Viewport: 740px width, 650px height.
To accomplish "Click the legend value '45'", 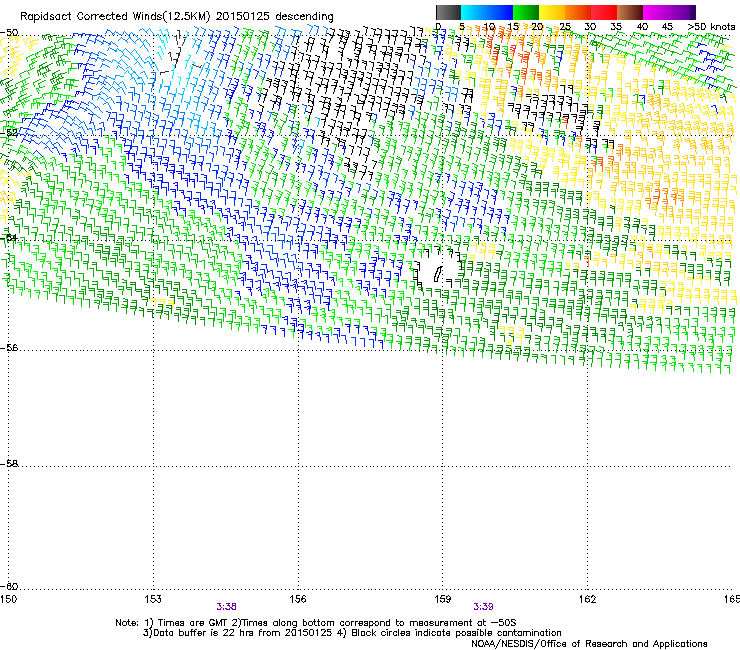I will point(667,27).
